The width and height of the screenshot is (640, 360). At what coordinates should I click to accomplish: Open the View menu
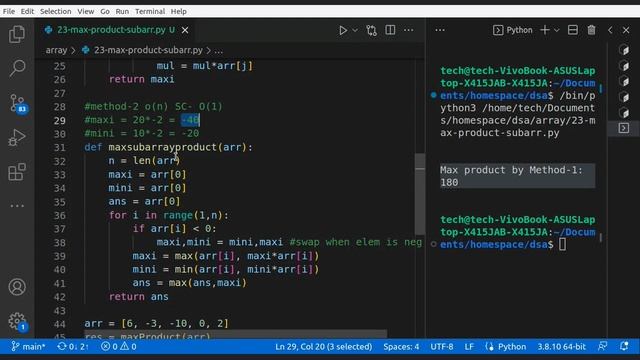pyautogui.click(x=86, y=11)
